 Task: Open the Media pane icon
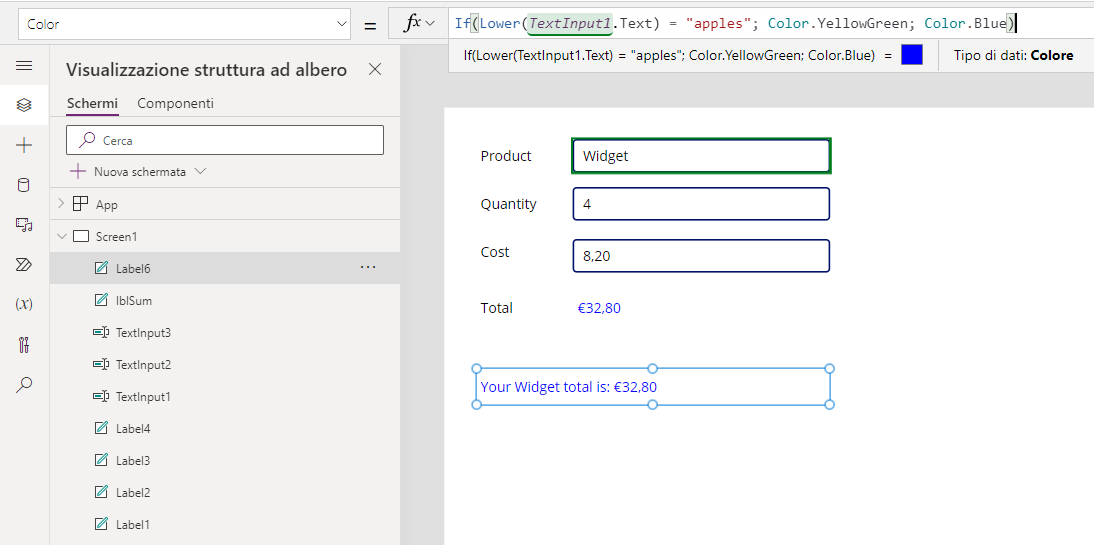tap(24, 225)
